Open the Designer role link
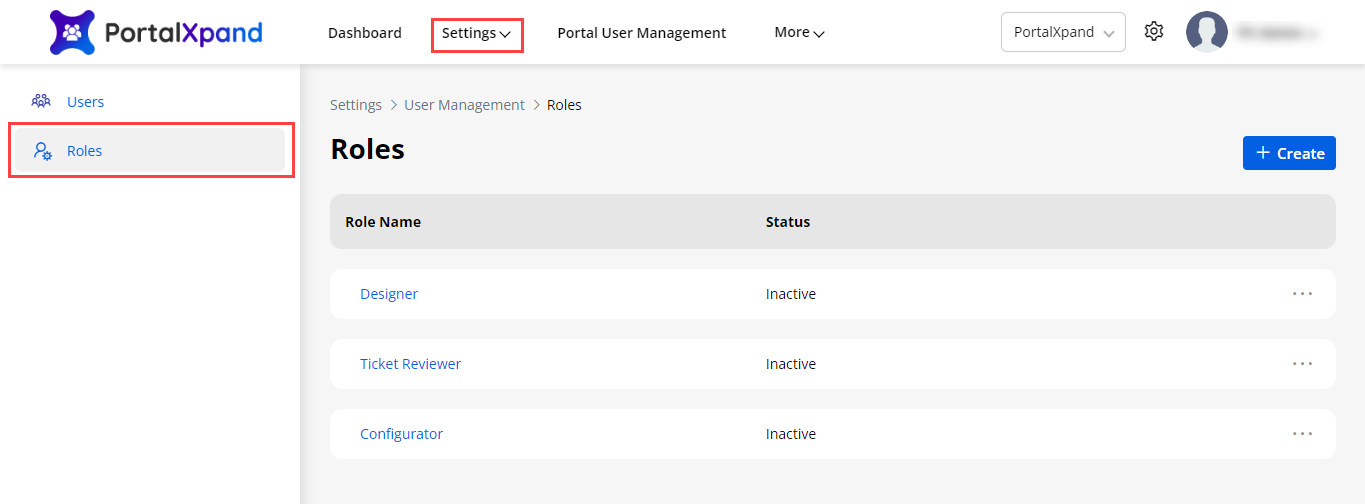 pos(389,294)
